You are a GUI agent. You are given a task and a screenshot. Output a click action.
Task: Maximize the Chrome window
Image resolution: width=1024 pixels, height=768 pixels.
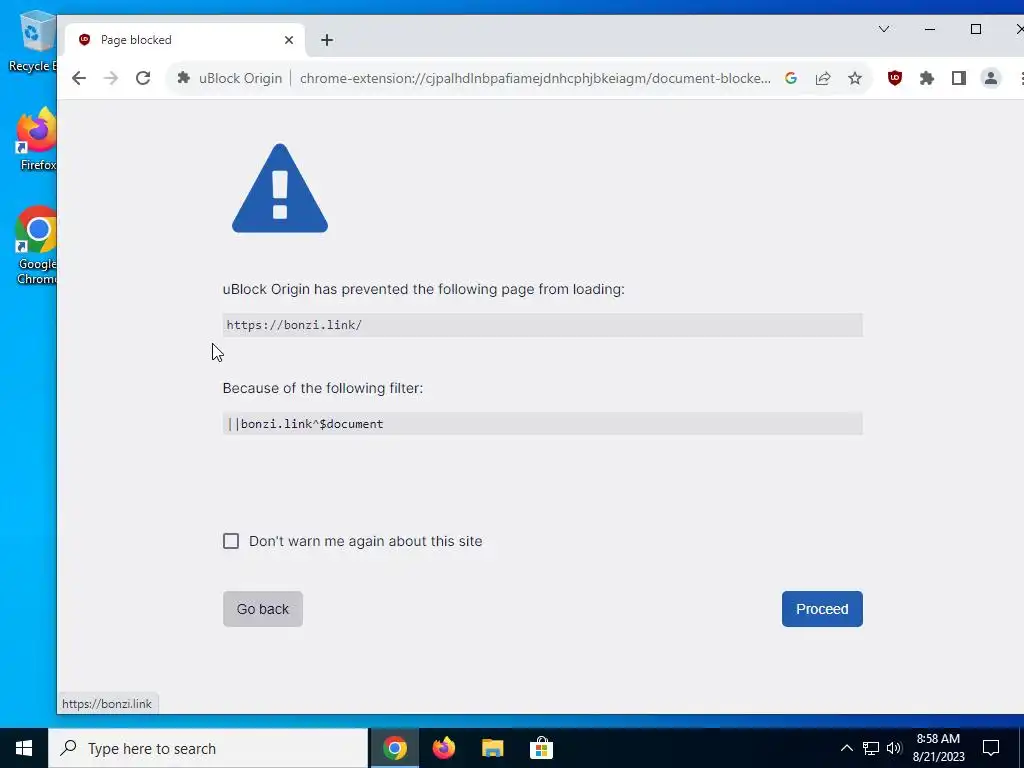point(976,29)
